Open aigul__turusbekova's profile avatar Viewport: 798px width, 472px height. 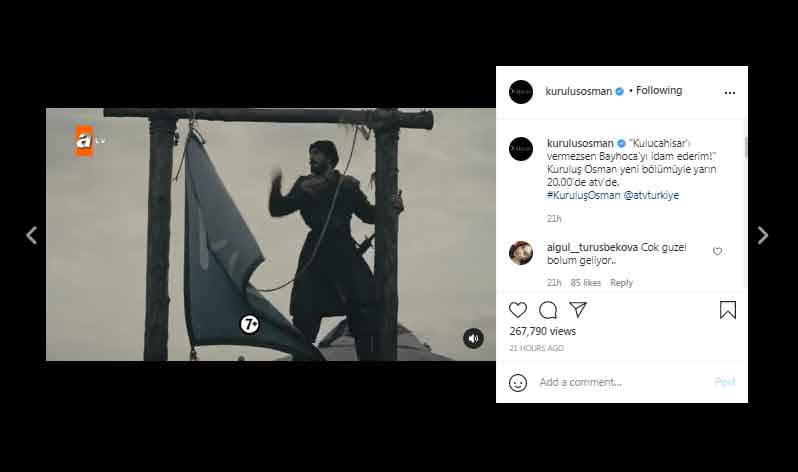[521, 252]
